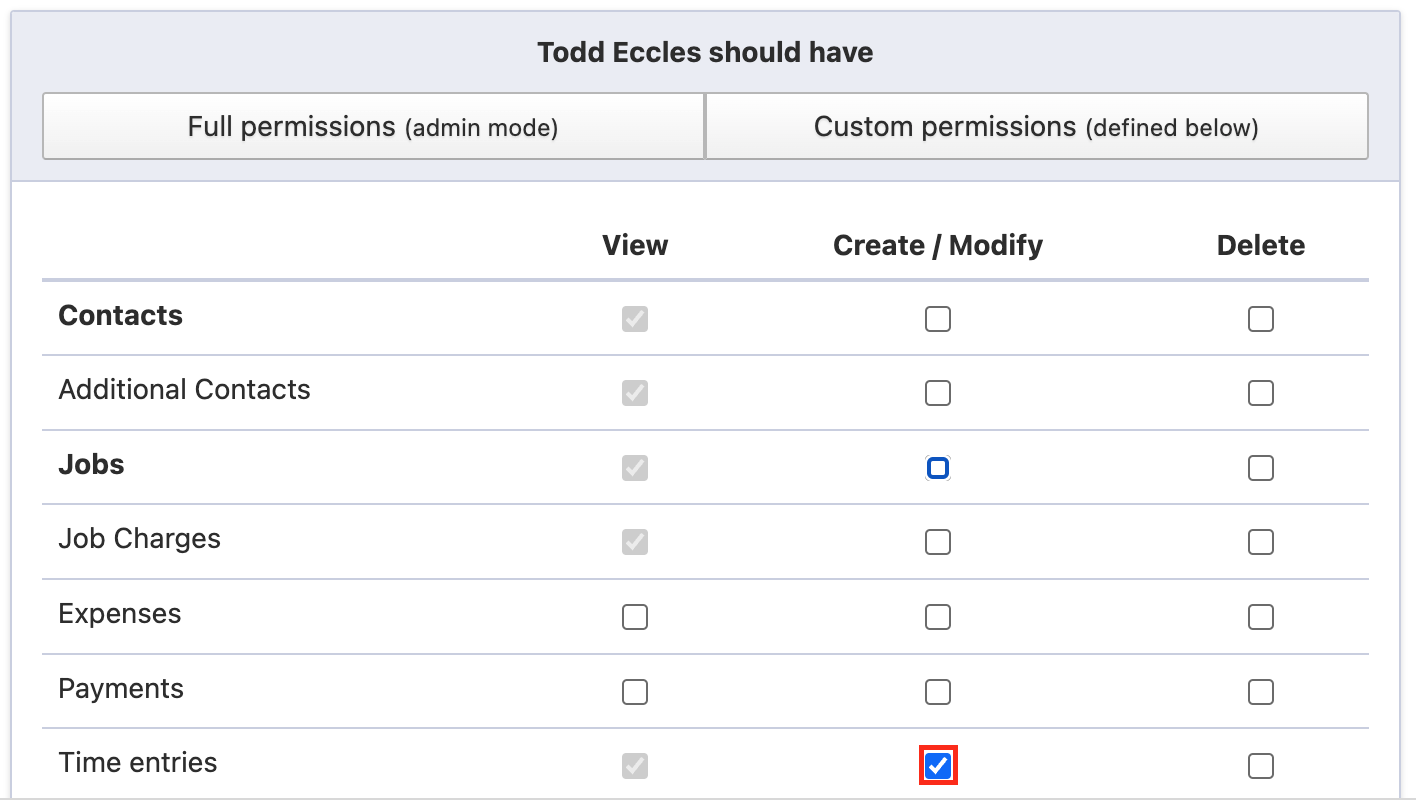Image resolution: width=1416 pixels, height=802 pixels.
Task: Enable Create / Modify for Contacts
Action: coord(938,319)
